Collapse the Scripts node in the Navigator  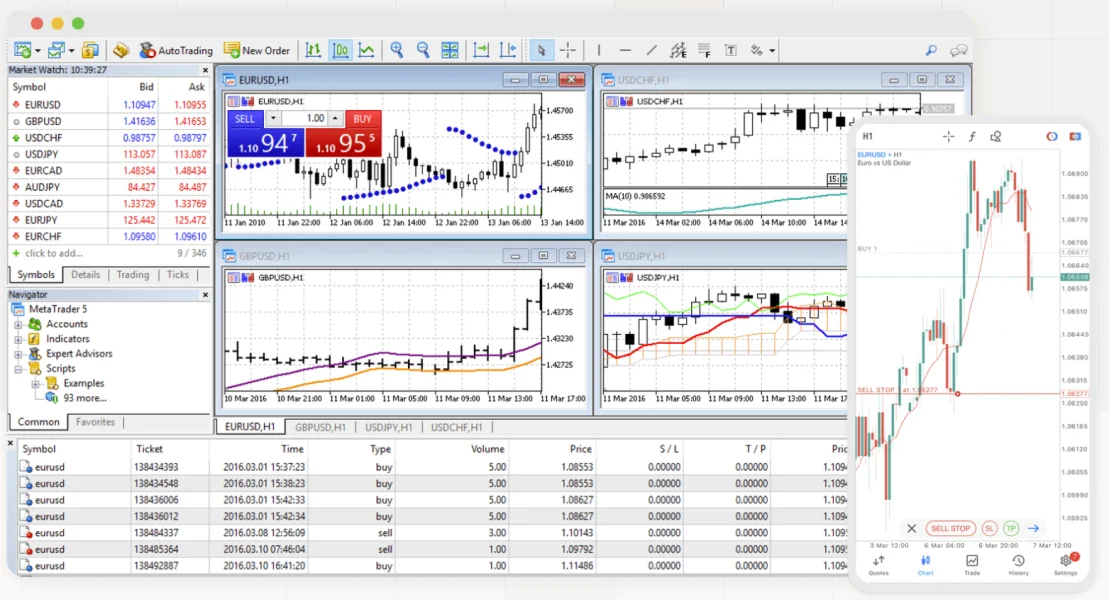18,369
